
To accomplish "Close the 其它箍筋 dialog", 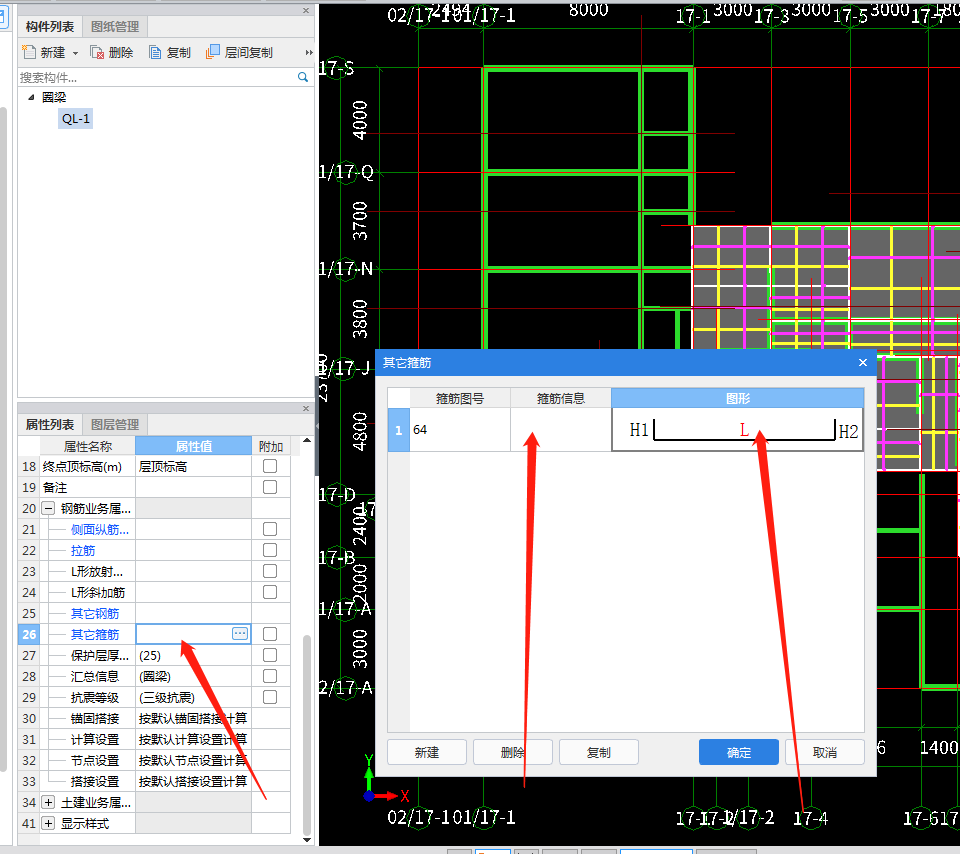I will [863, 362].
